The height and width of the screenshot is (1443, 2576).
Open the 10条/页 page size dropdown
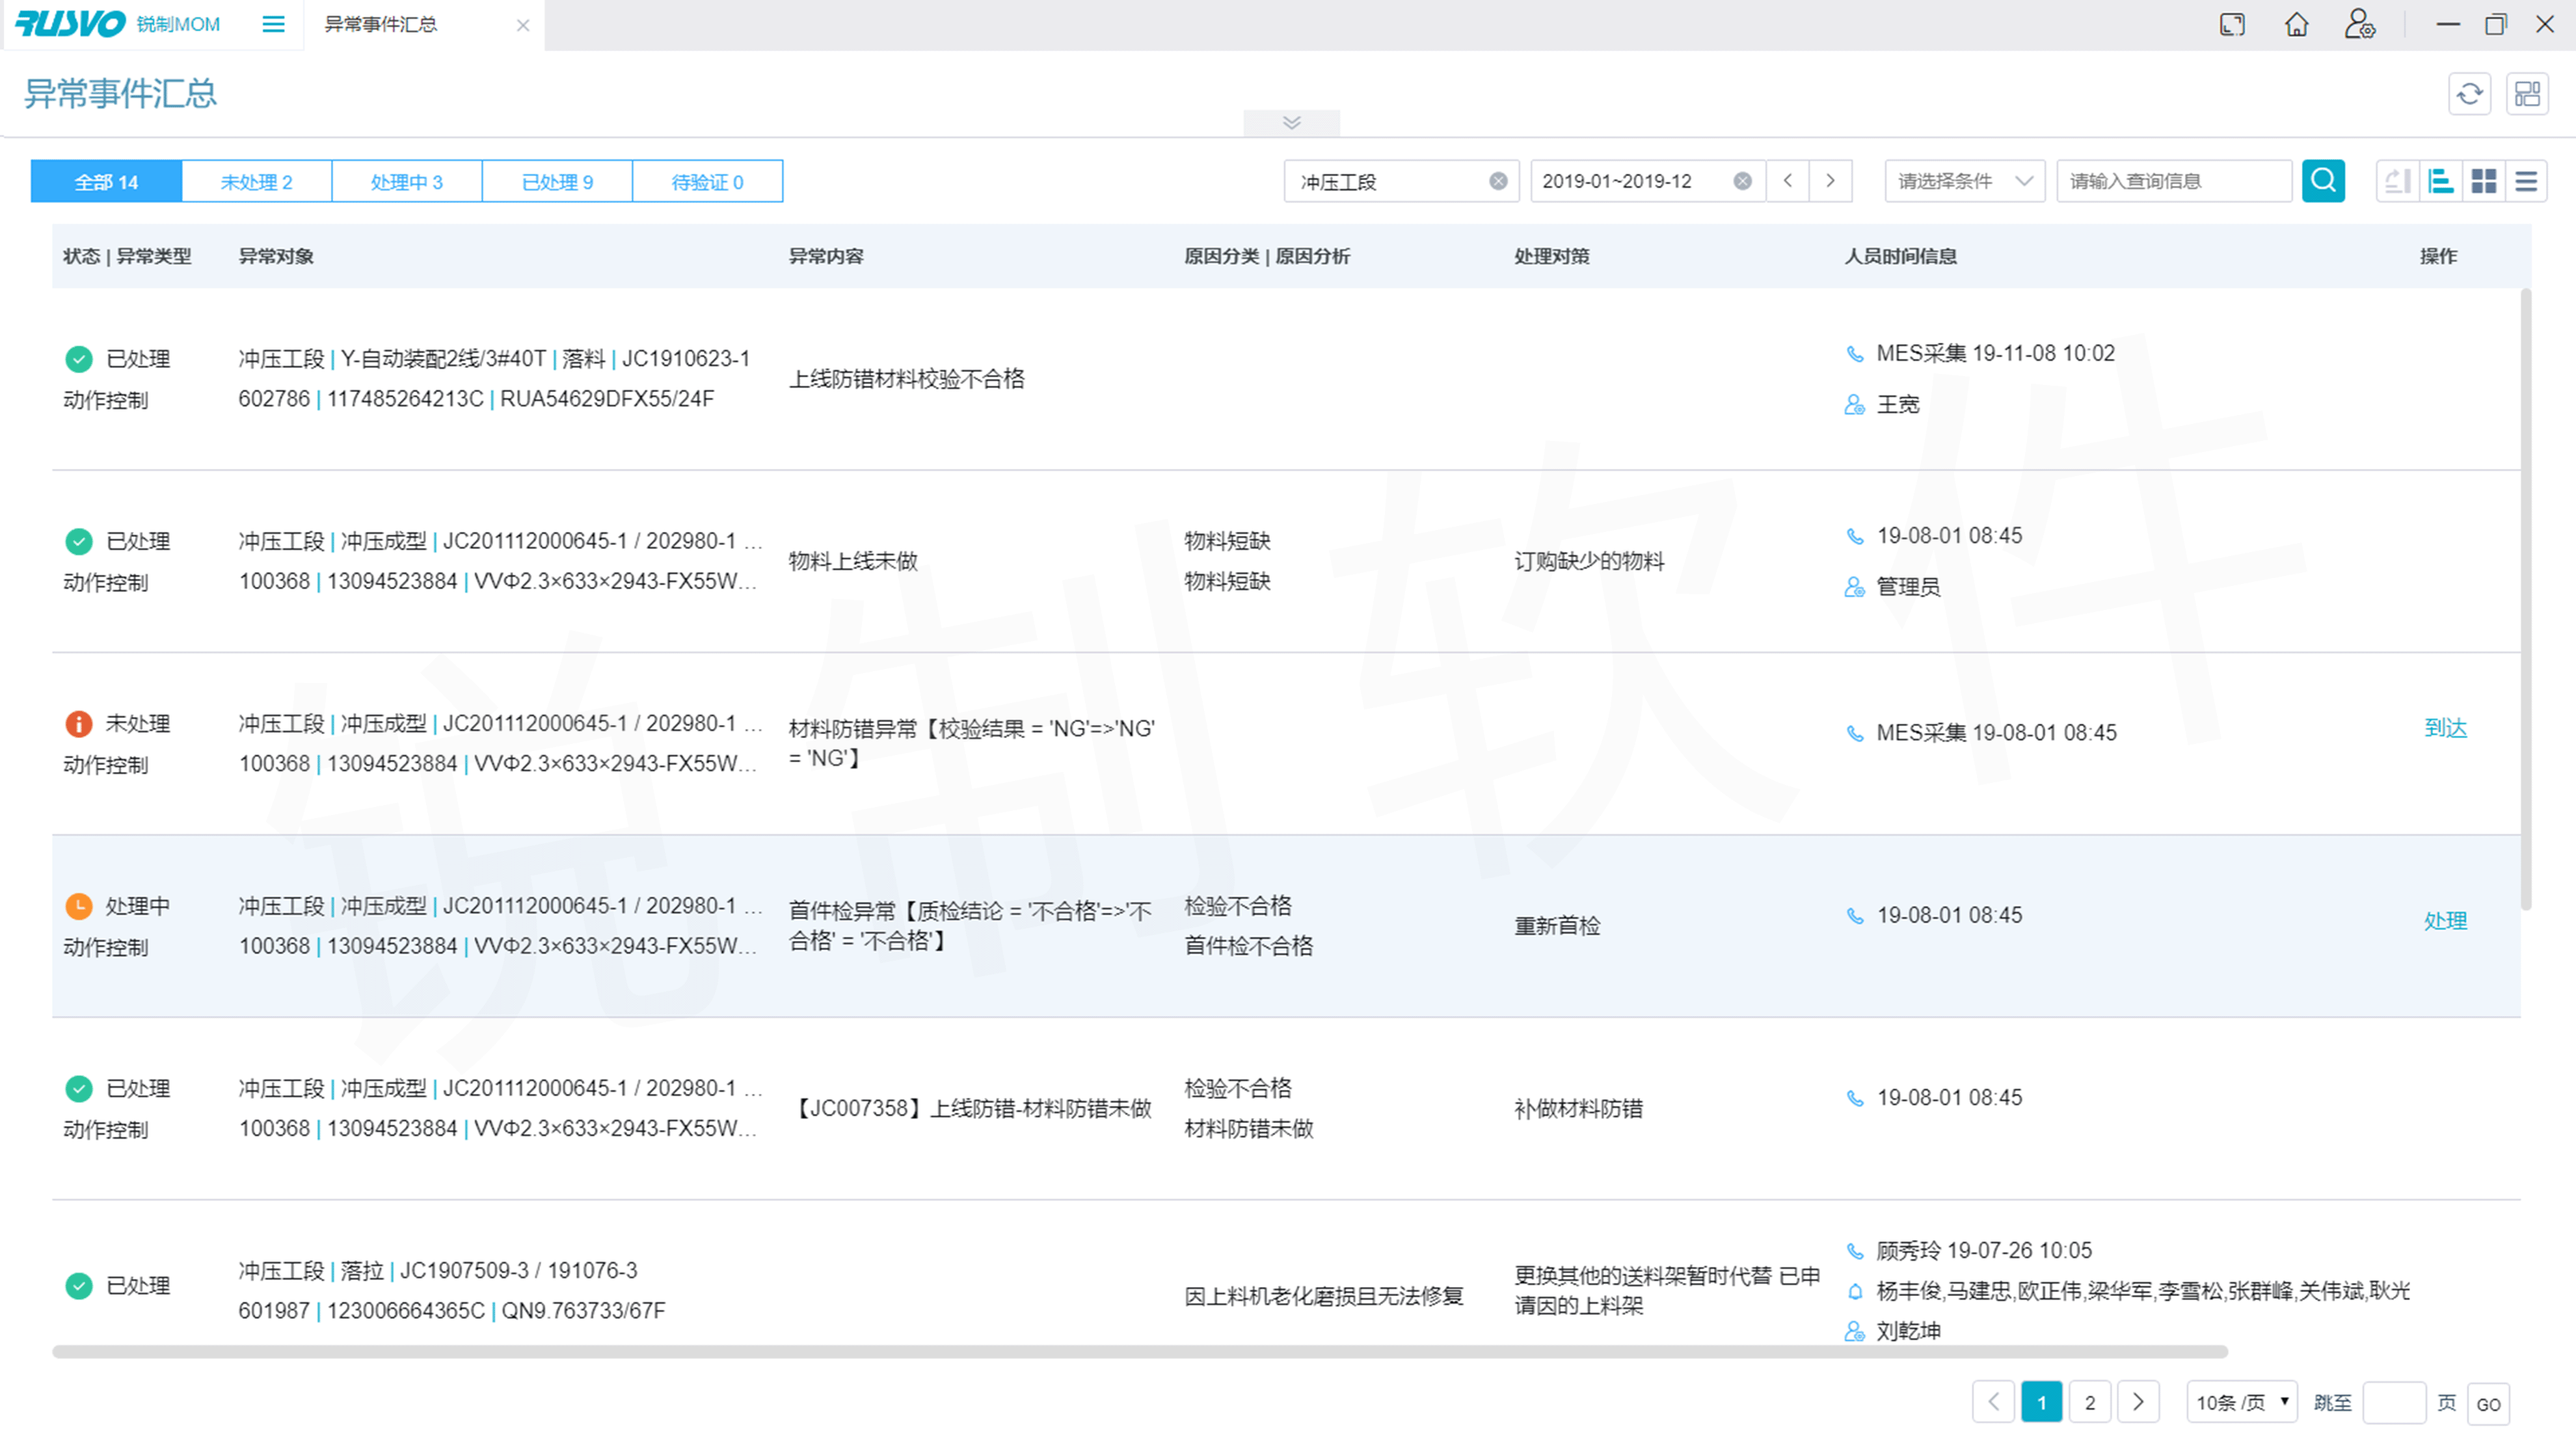point(2241,1402)
